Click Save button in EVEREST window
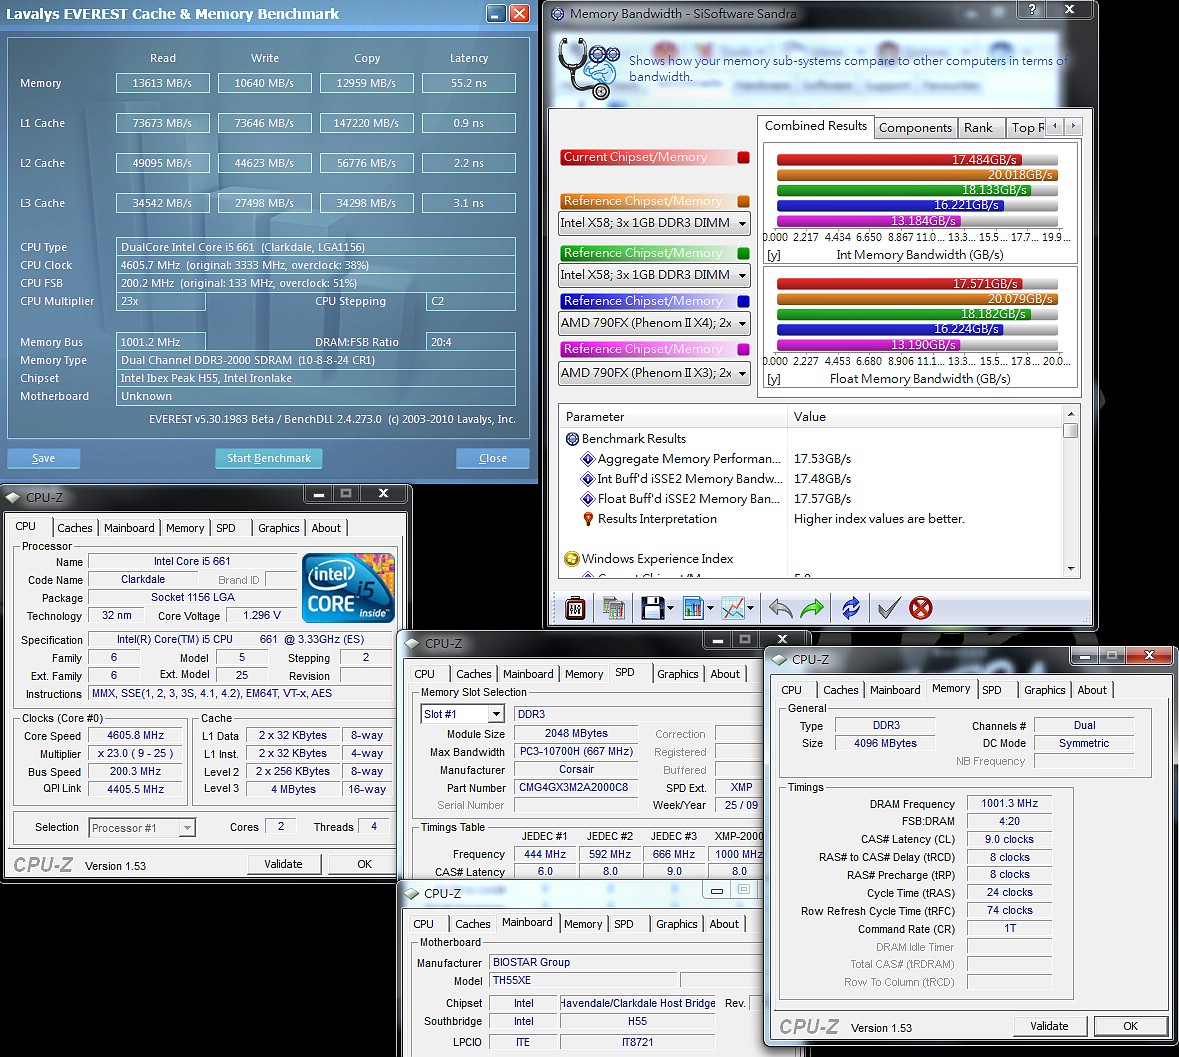The width and height of the screenshot is (1179, 1057). click(43, 458)
